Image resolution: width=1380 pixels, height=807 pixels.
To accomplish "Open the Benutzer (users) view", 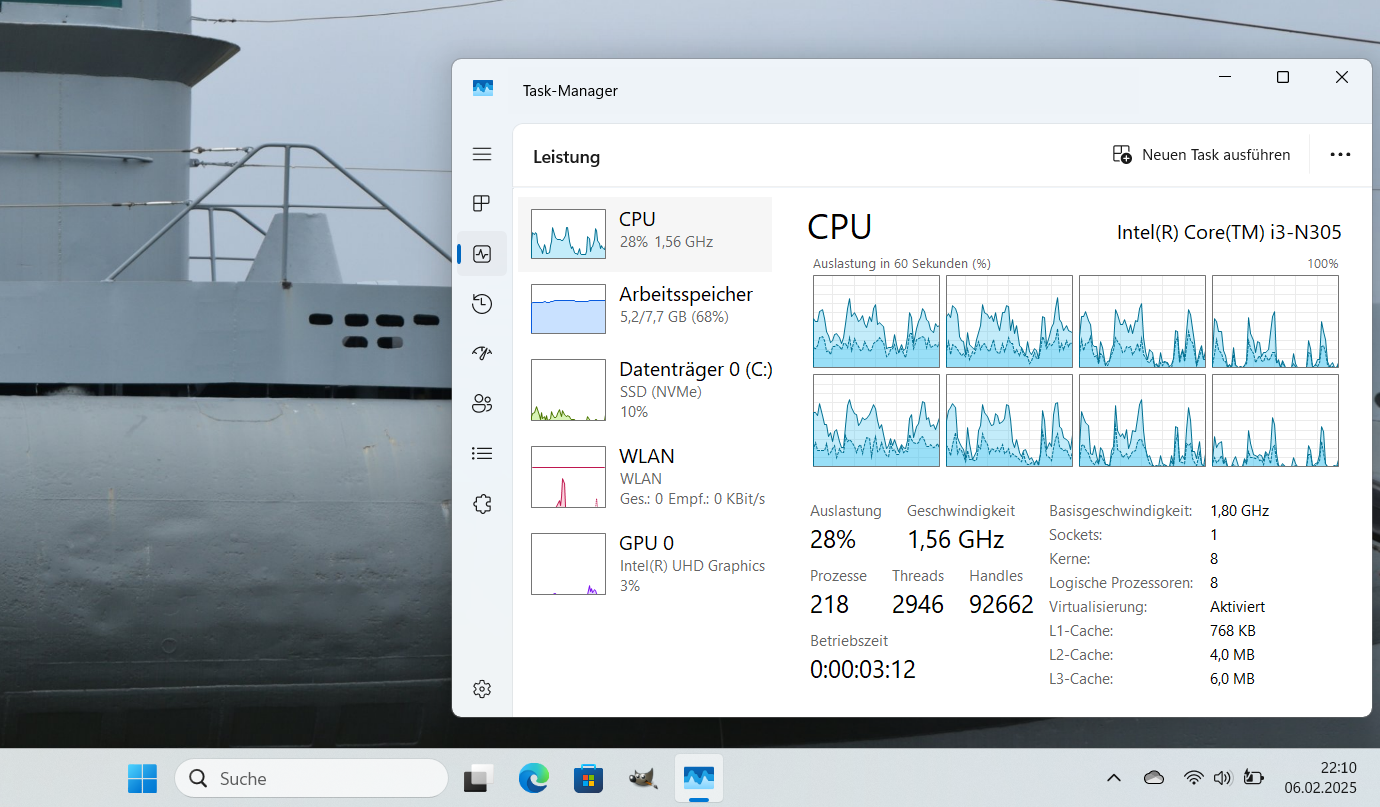I will coord(482,403).
